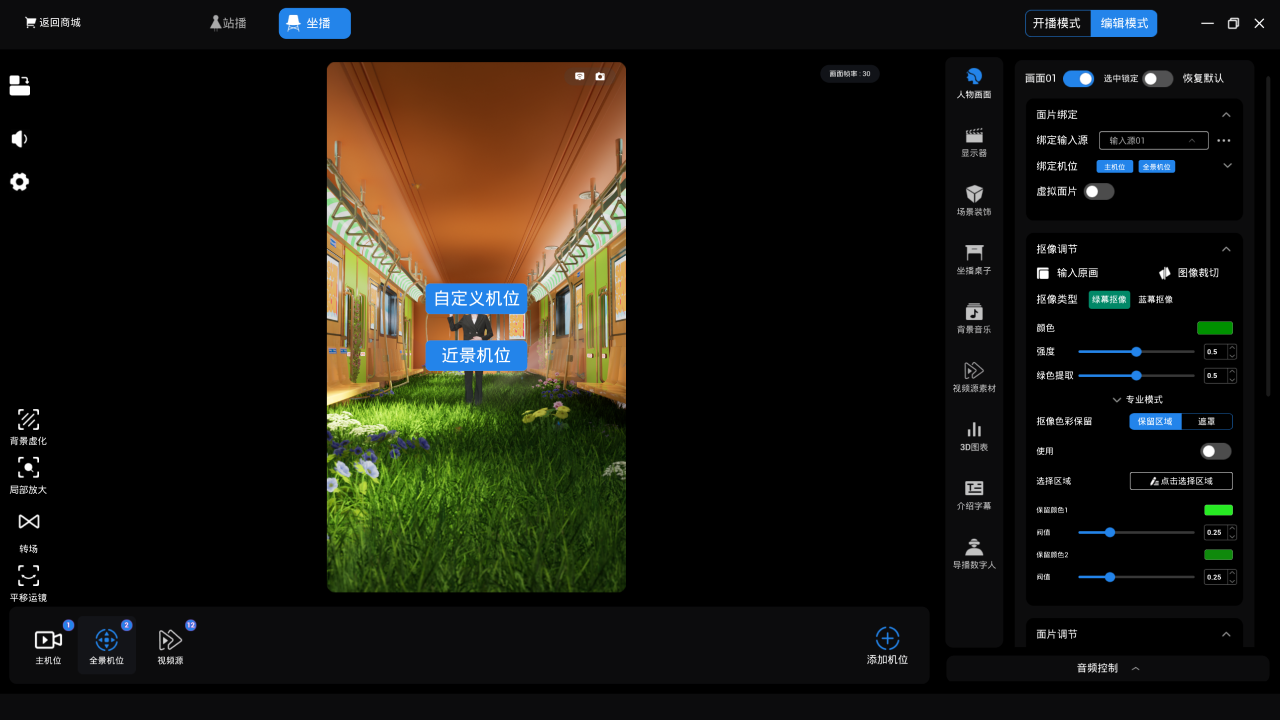Collapse the 抠像调节 section

(1226, 249)
